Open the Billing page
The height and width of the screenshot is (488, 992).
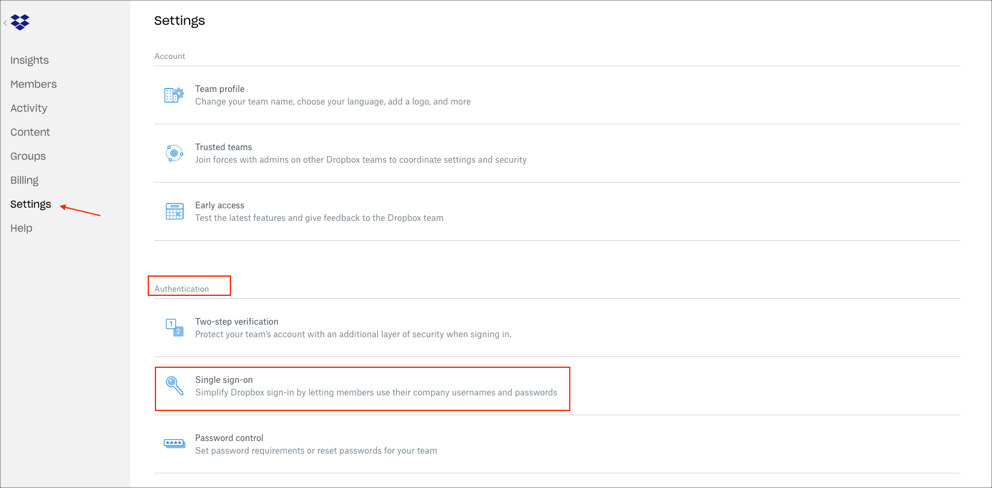click(x=24, y=180)
